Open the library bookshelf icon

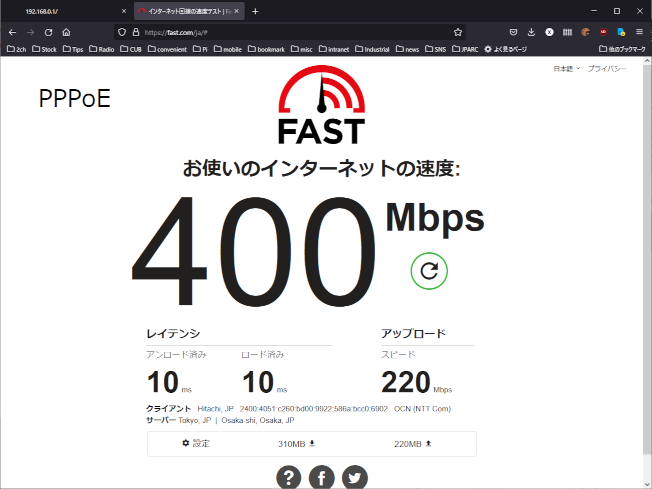[567, 32]
